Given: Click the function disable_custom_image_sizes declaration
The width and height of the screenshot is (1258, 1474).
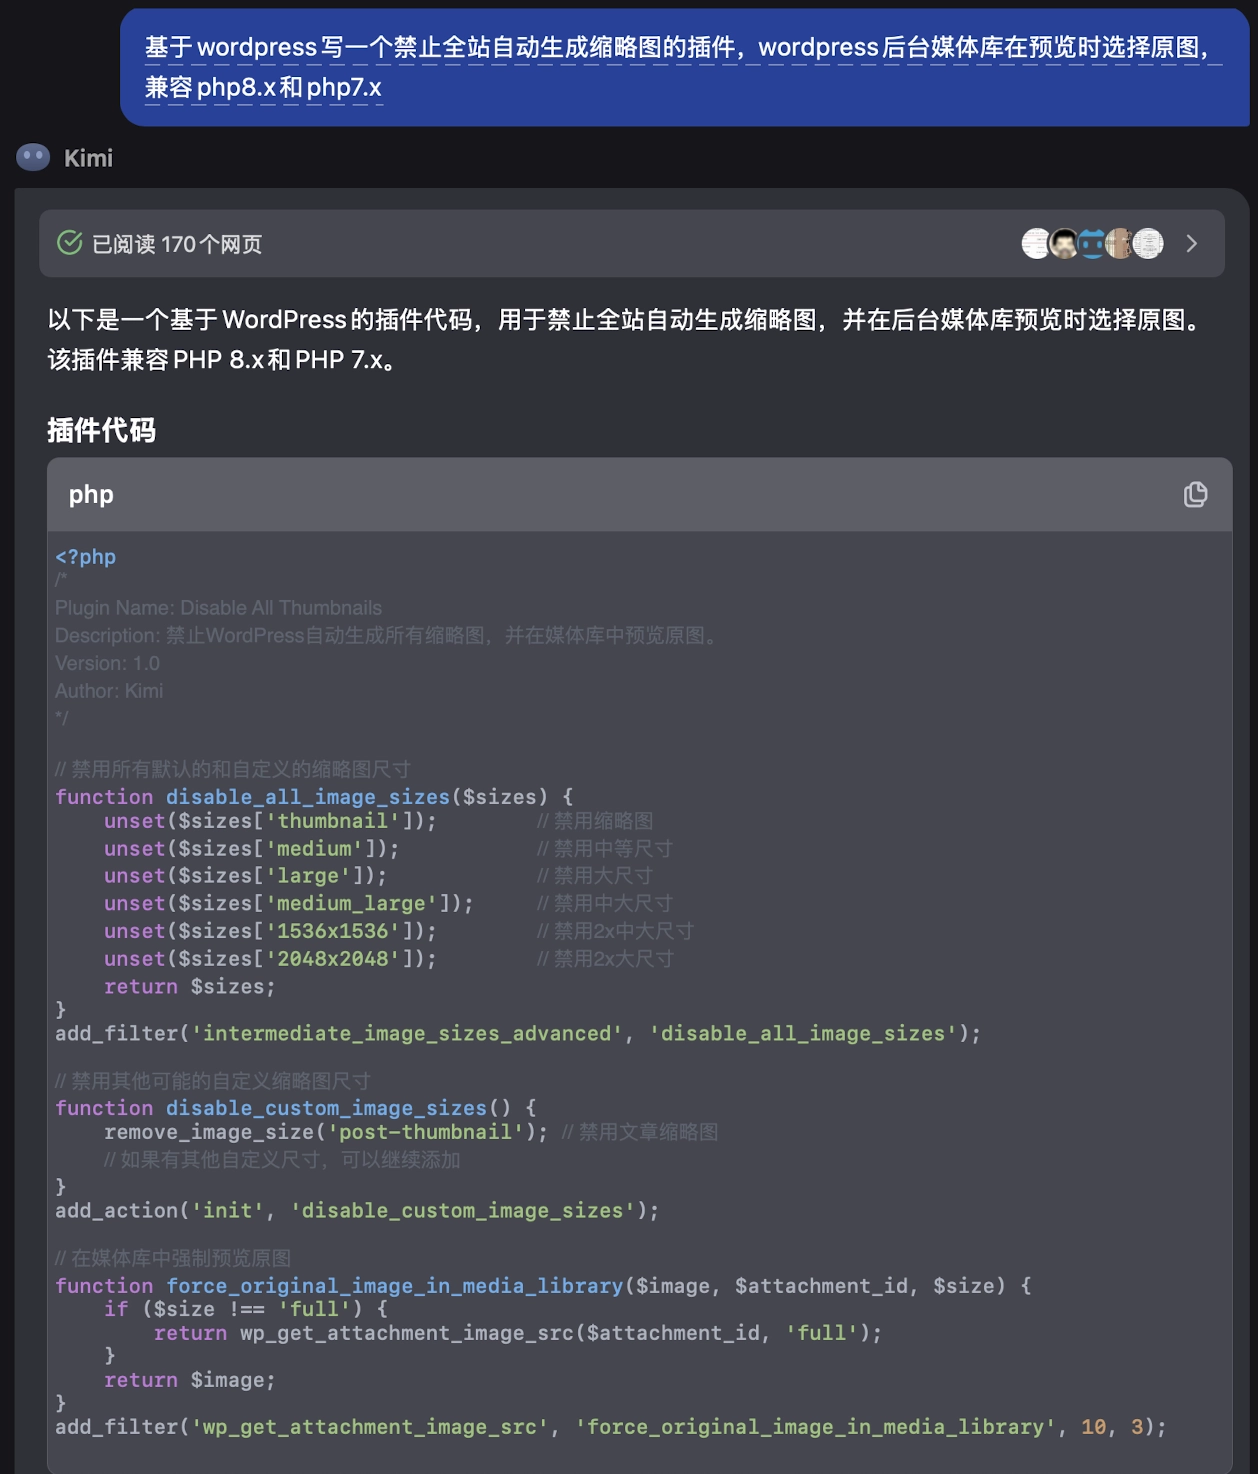Looking at the screenshot, I should tap(296, 1108).
